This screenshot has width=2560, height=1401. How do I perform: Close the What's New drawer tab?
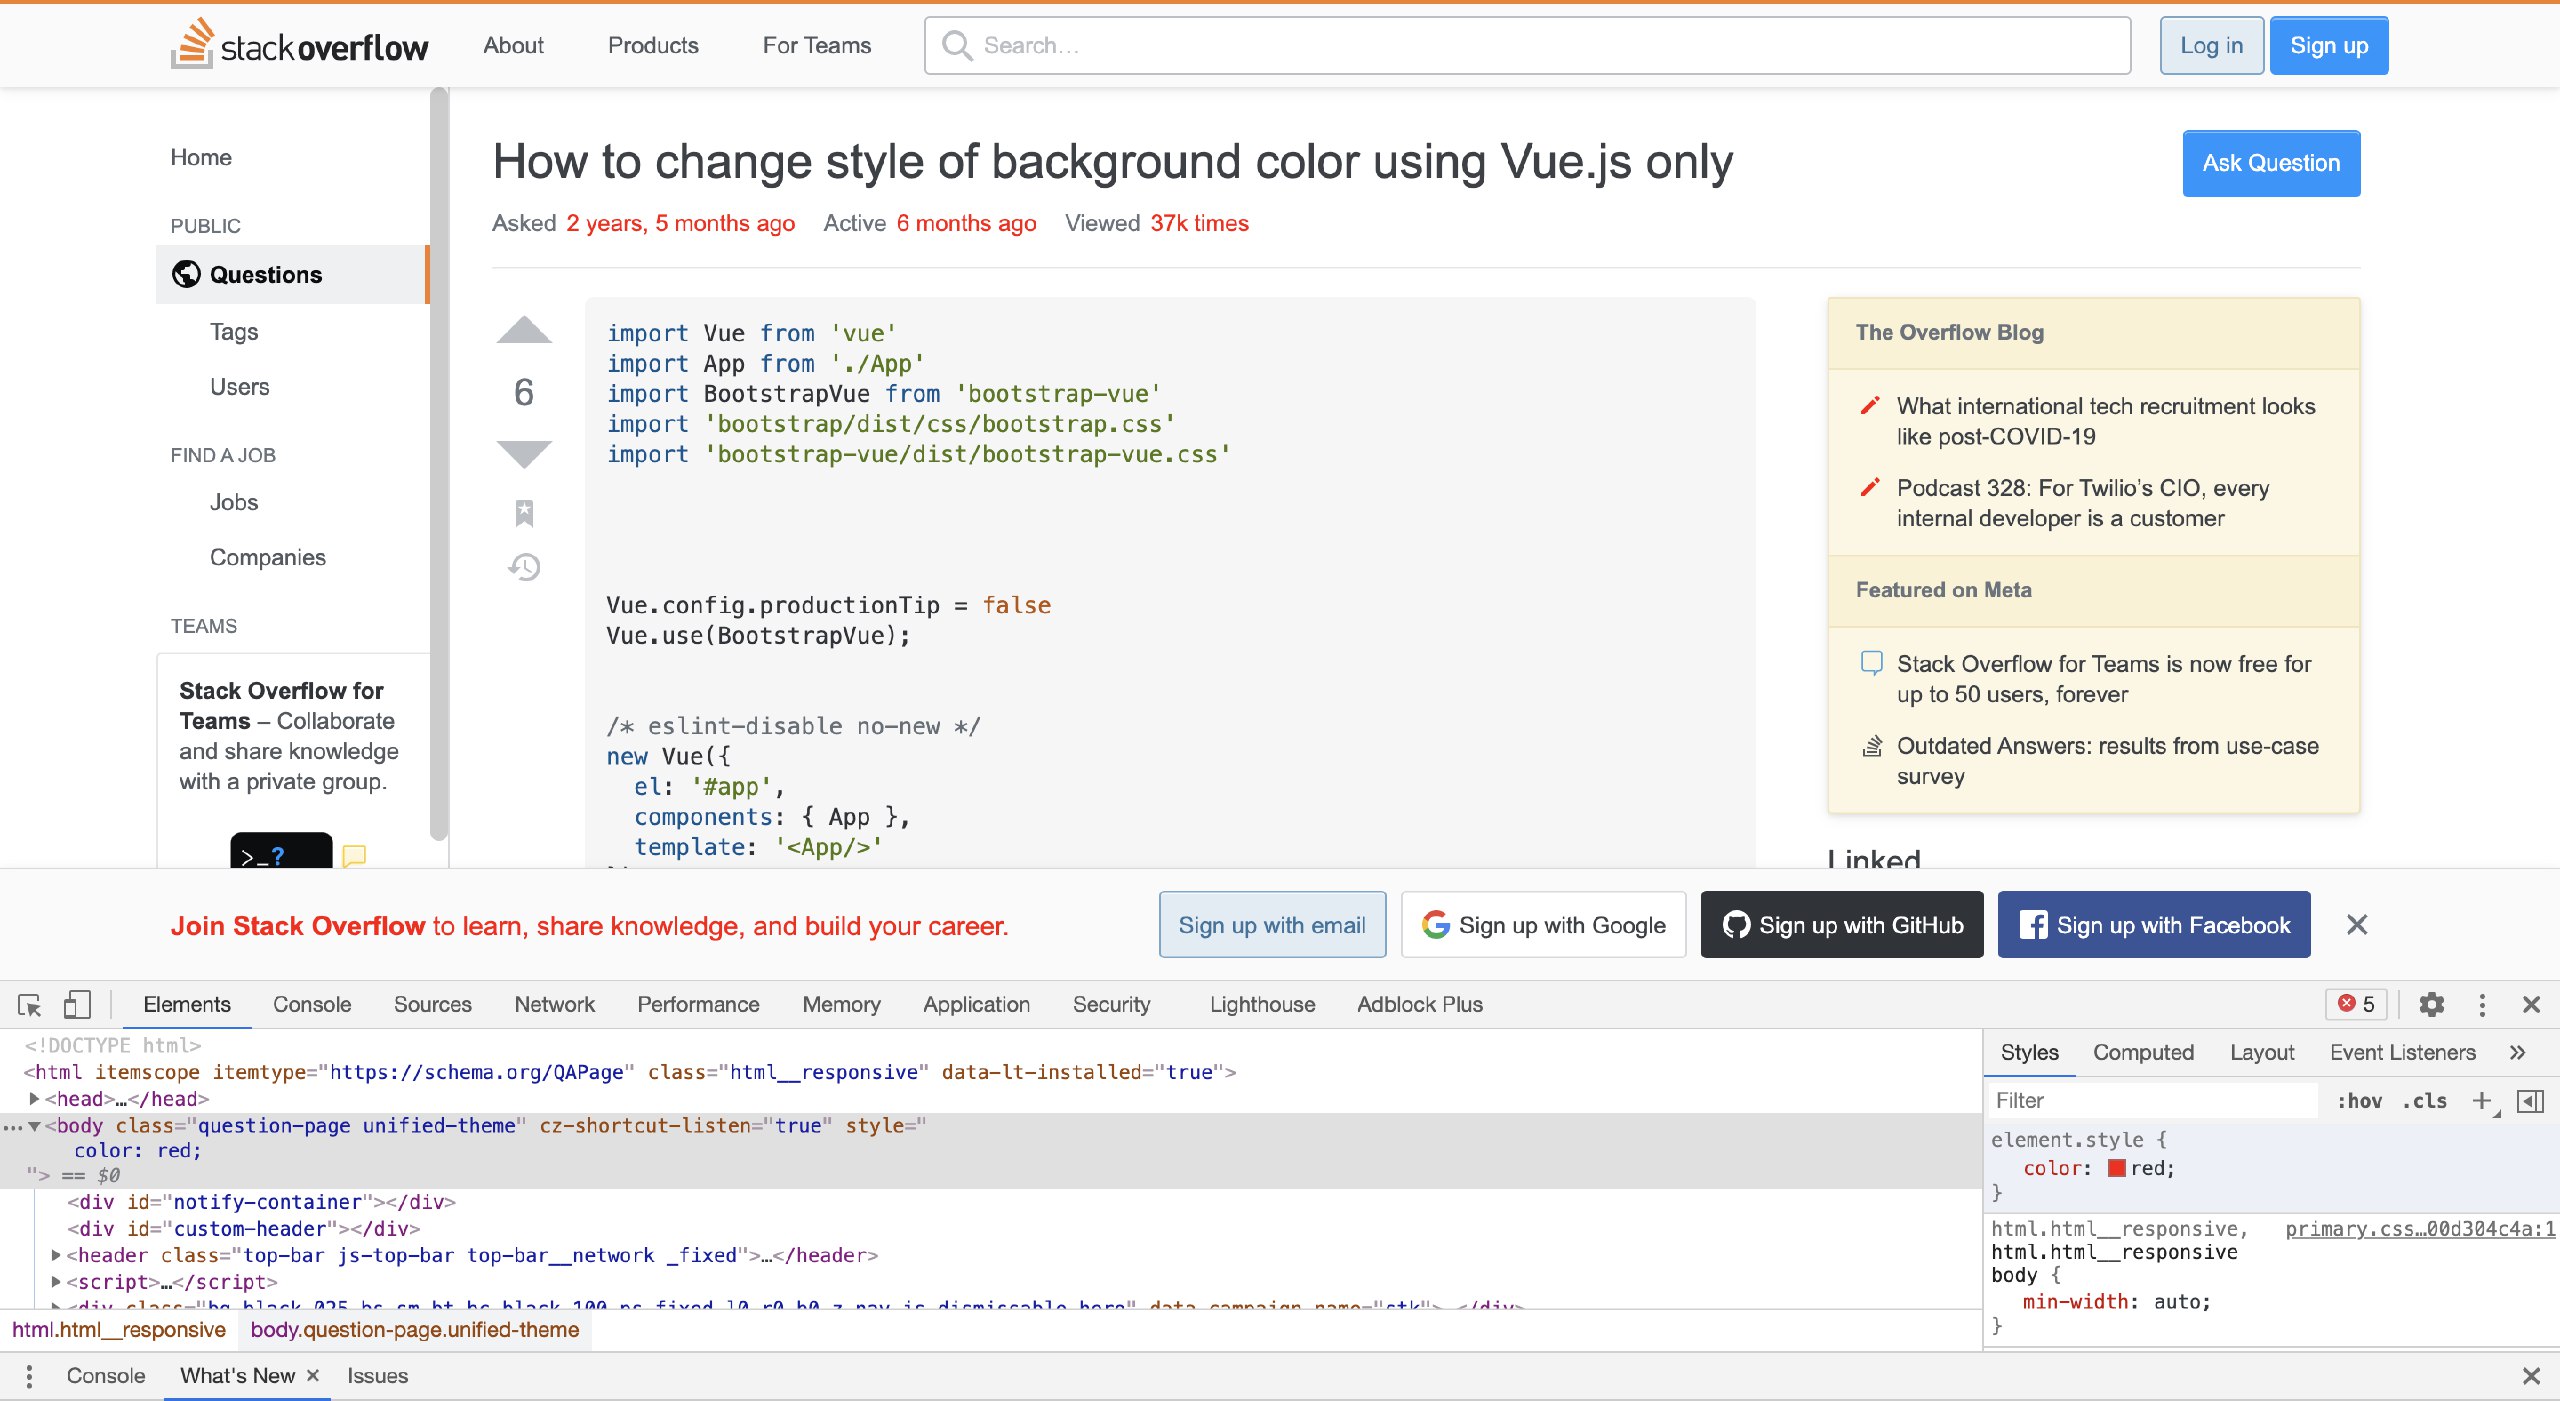(x=313, y=1375)
